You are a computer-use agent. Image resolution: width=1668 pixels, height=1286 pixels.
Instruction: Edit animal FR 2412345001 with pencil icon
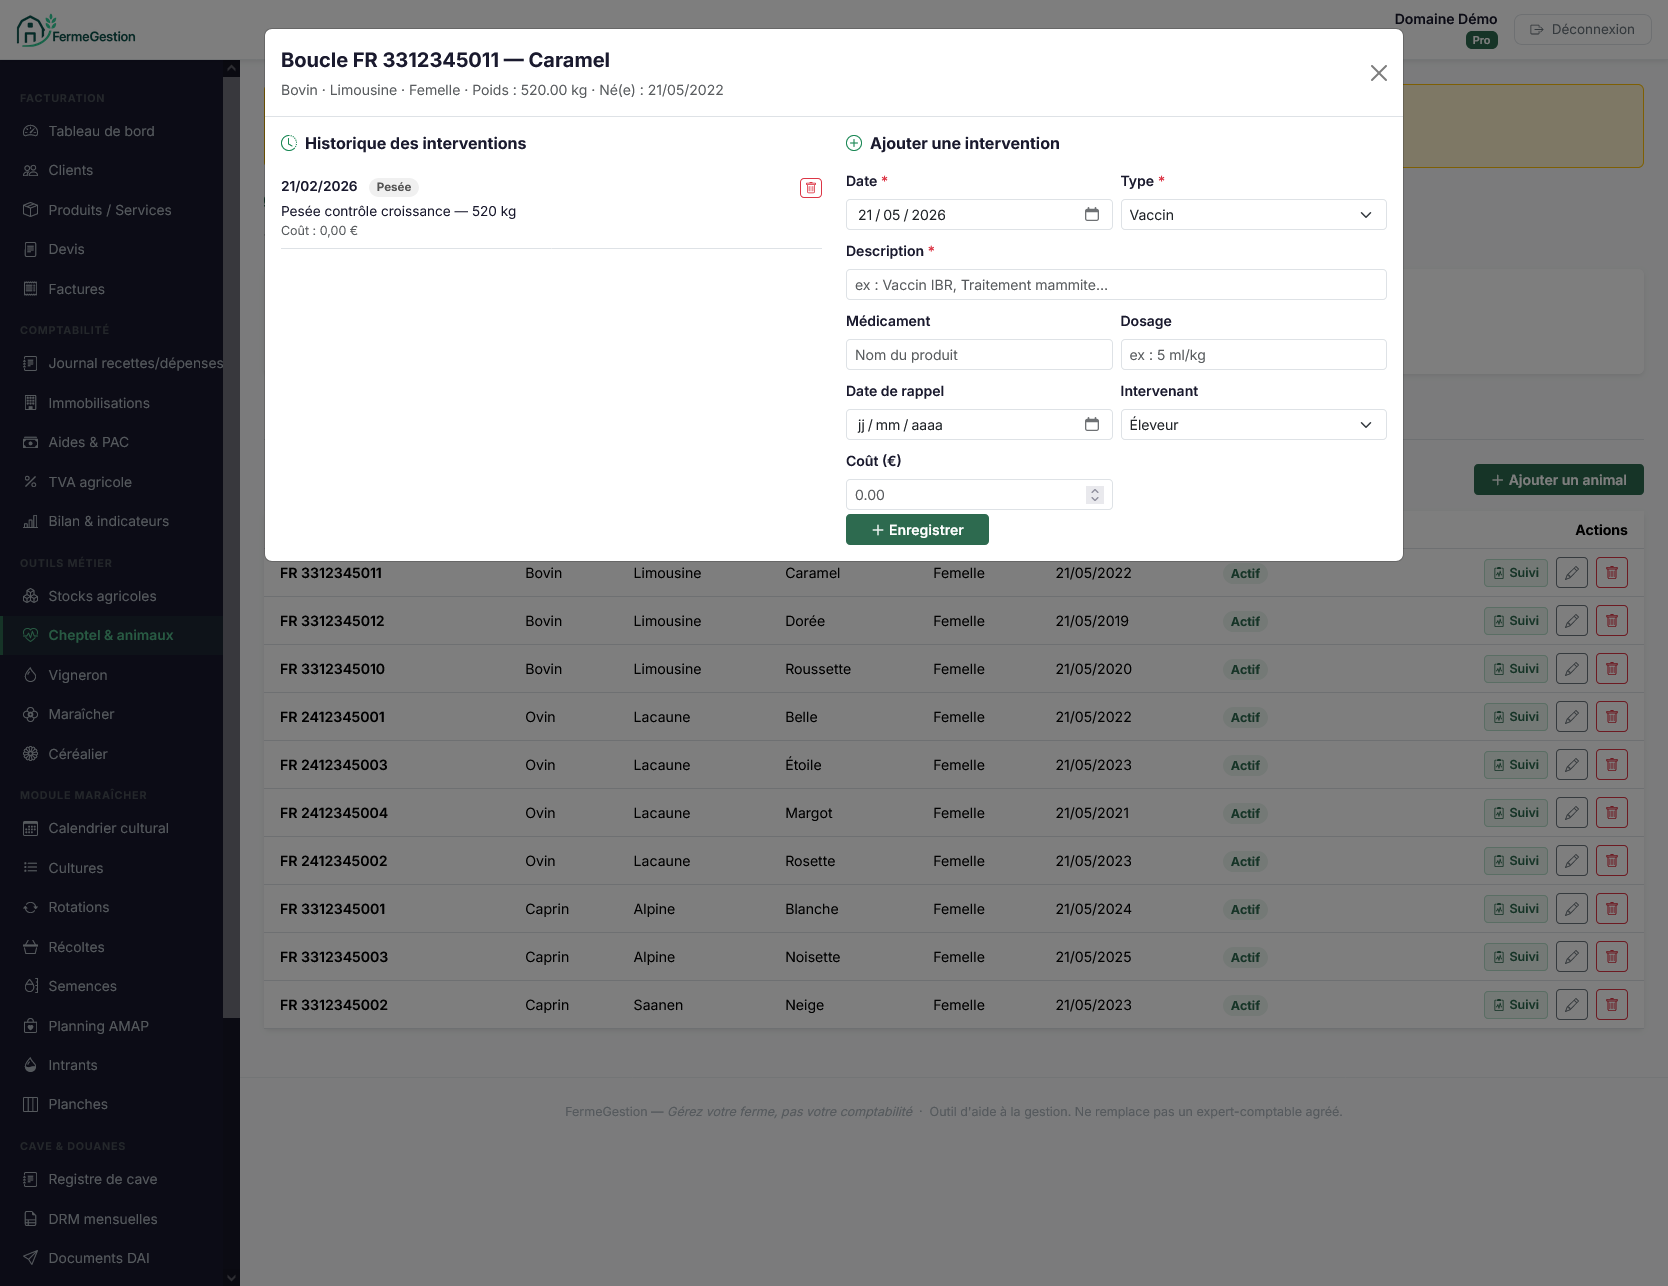[x=1572, y=717]
